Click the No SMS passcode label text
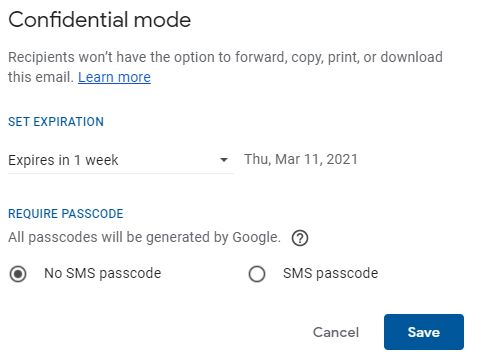 [103, 274]
